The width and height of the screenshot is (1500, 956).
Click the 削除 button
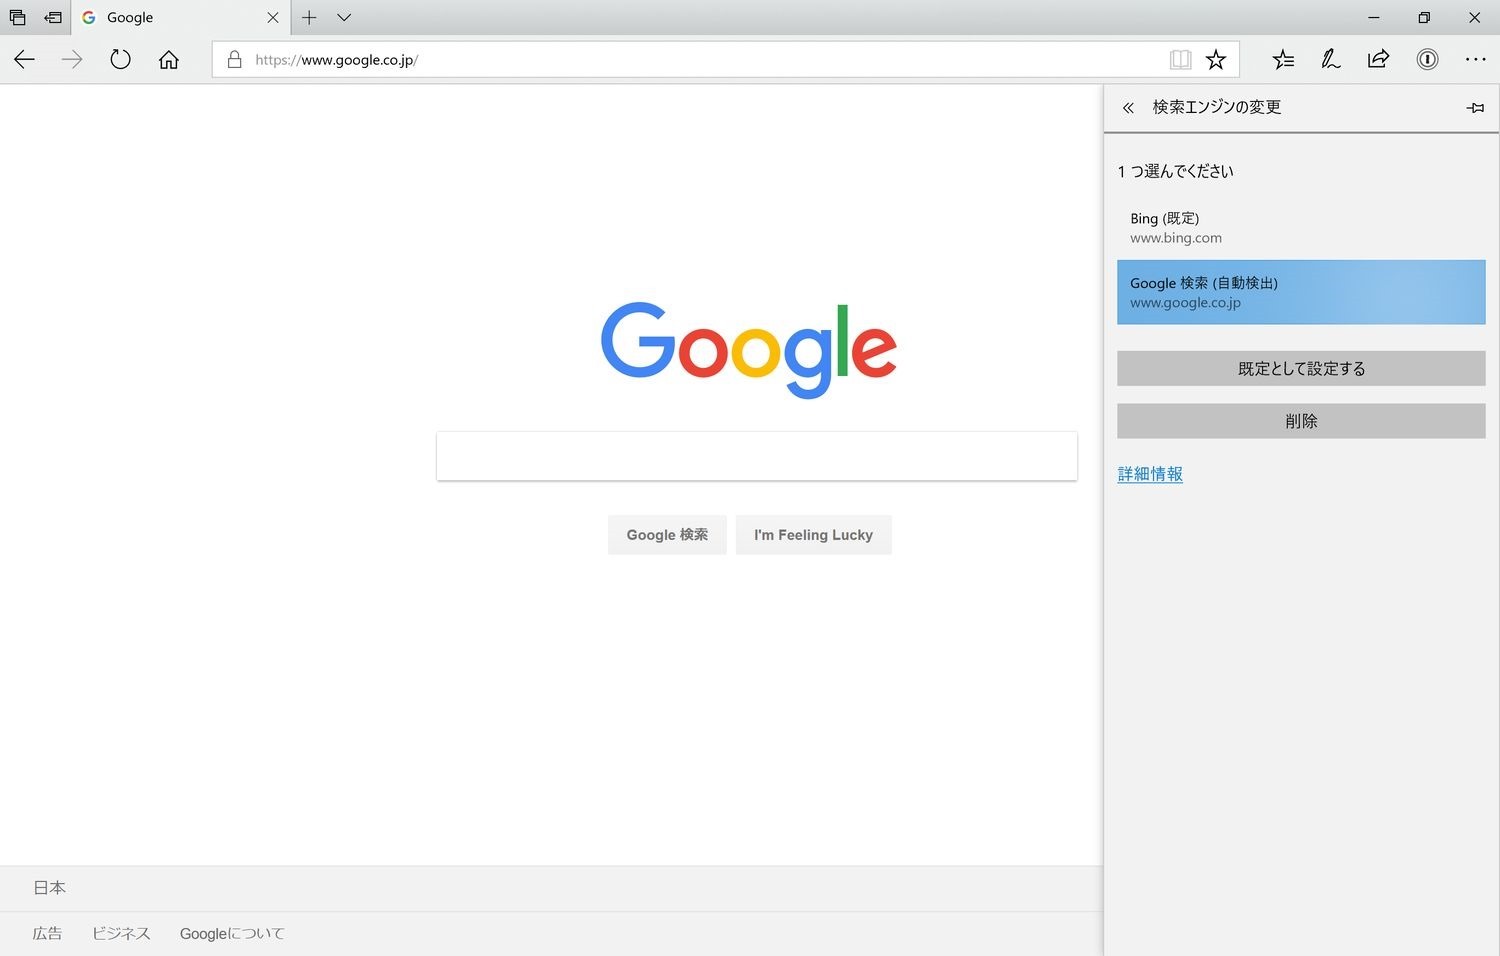coord(1301,421)
